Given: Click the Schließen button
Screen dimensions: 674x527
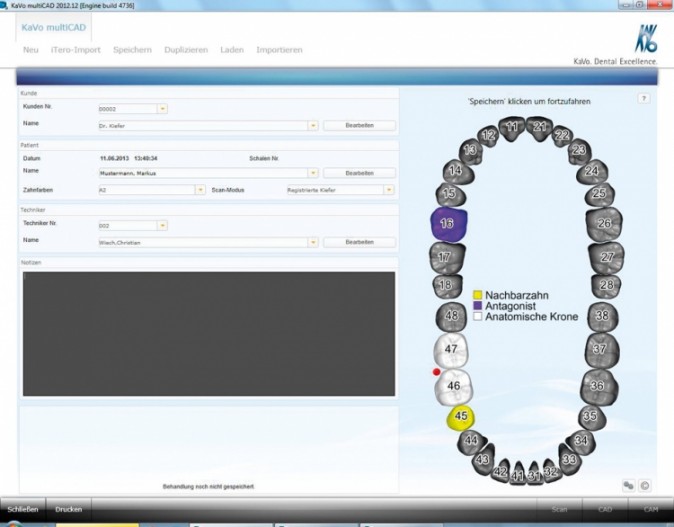Looking at the screenshot, I should [x=23, y=509].
